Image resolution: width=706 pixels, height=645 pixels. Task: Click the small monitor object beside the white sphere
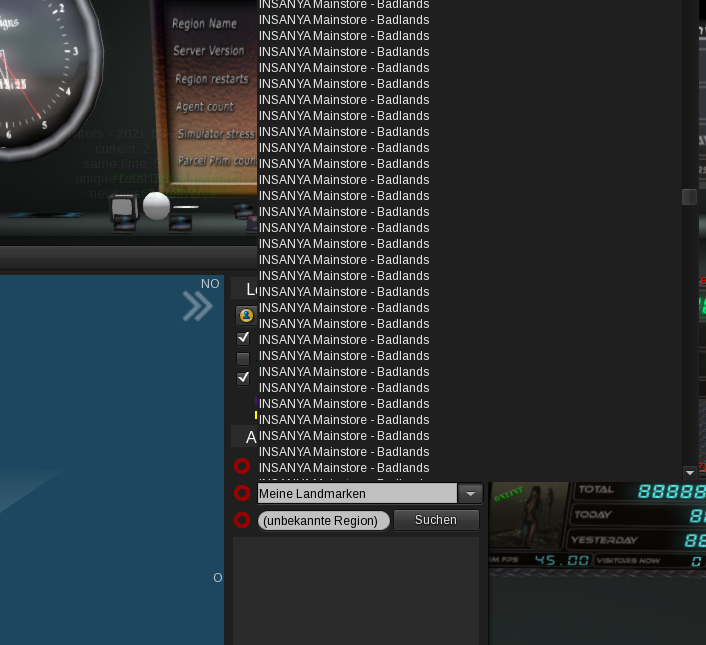(123, 209)
